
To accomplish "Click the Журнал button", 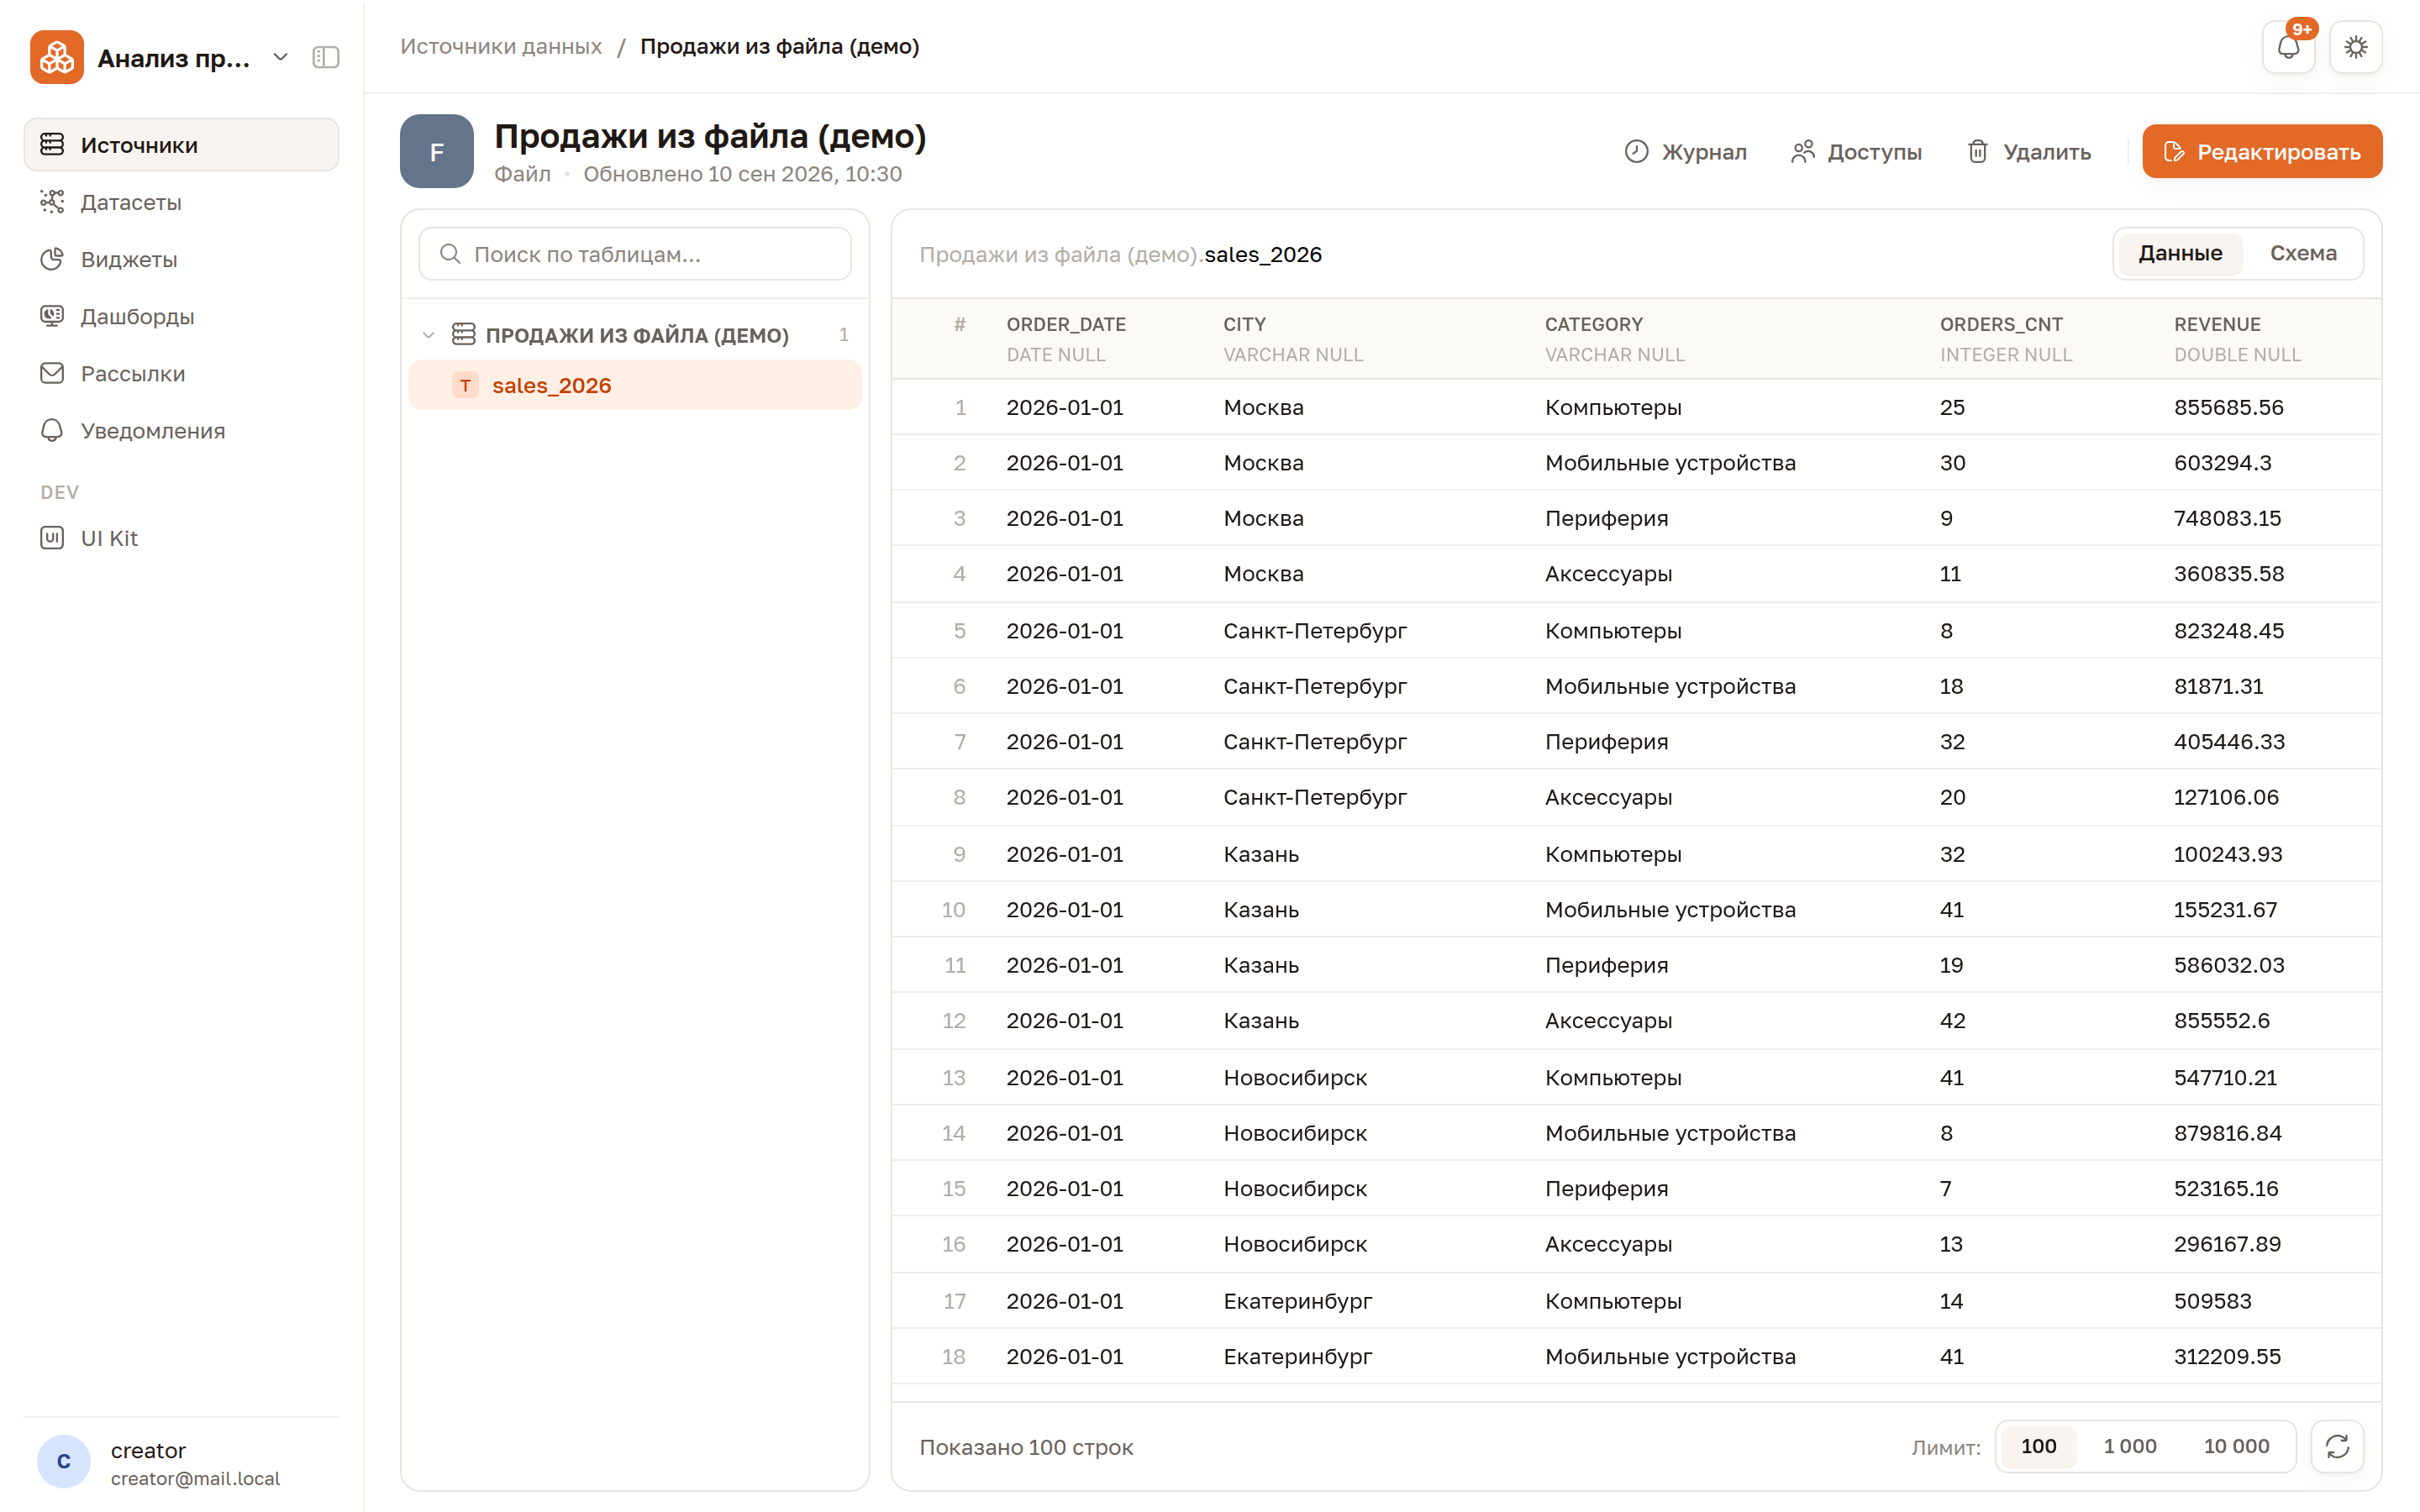I will 1685,151.
